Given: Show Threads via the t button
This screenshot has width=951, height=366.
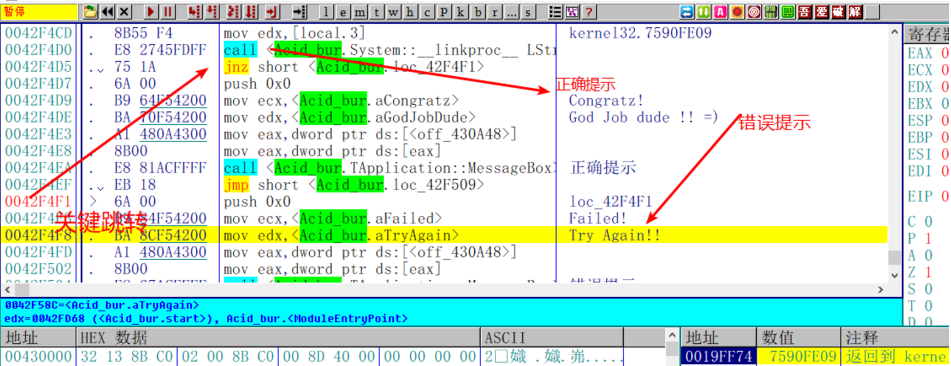Looking at the screenshot, I should [x=377, y=12].
